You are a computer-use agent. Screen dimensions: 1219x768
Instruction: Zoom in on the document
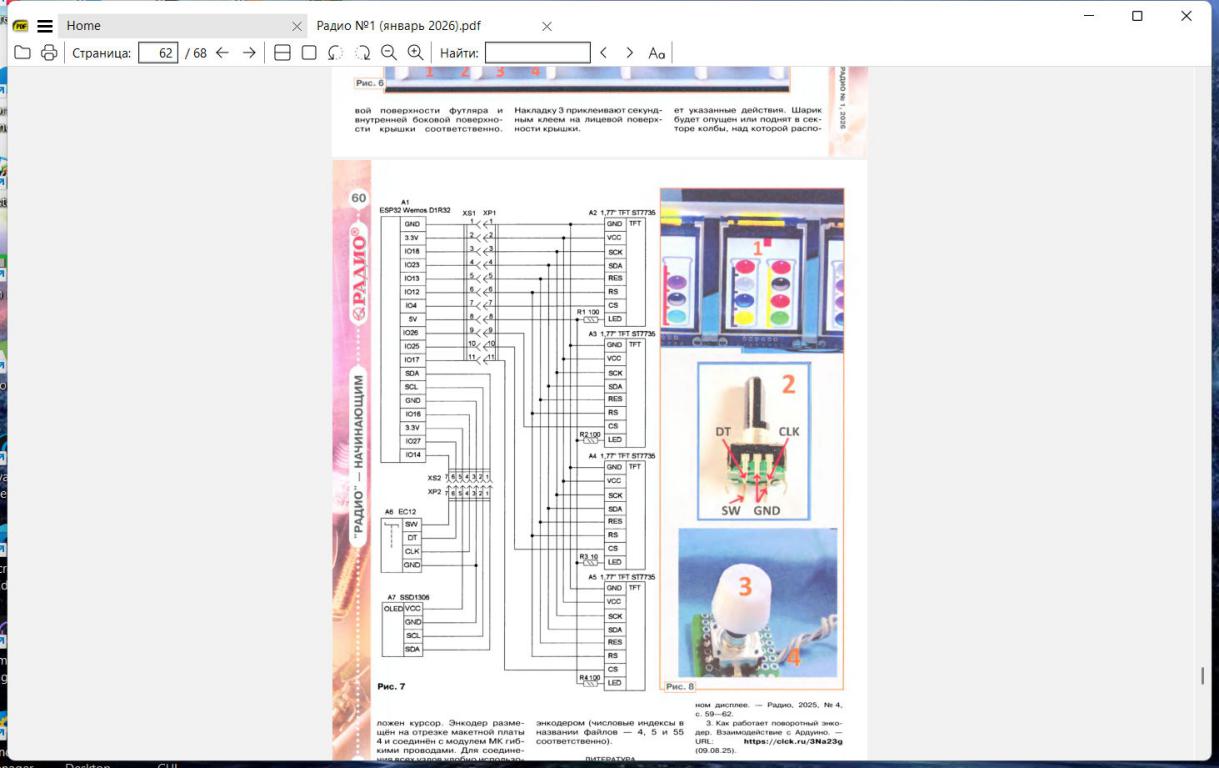click(415, 53)
